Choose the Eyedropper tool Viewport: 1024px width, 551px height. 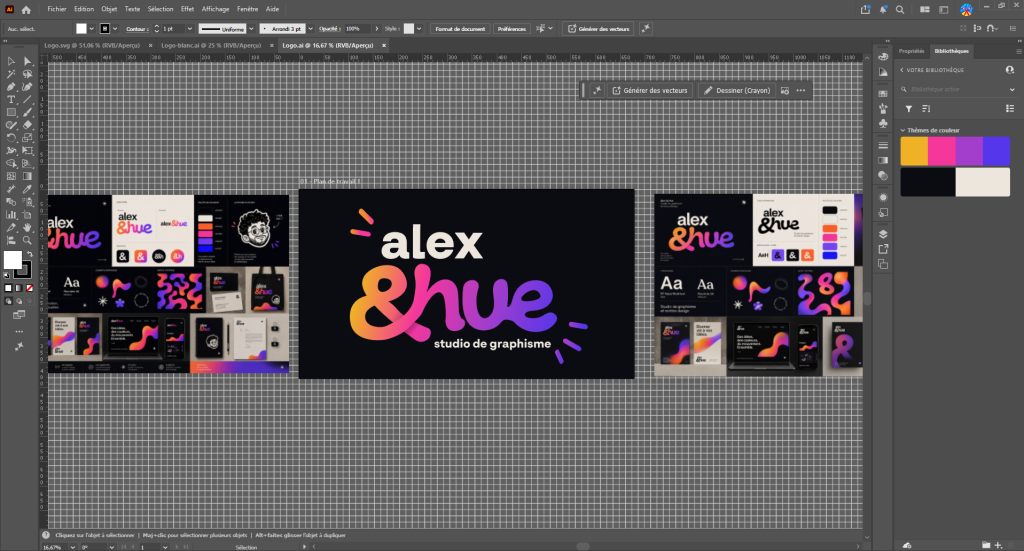(x=27, y=189)
